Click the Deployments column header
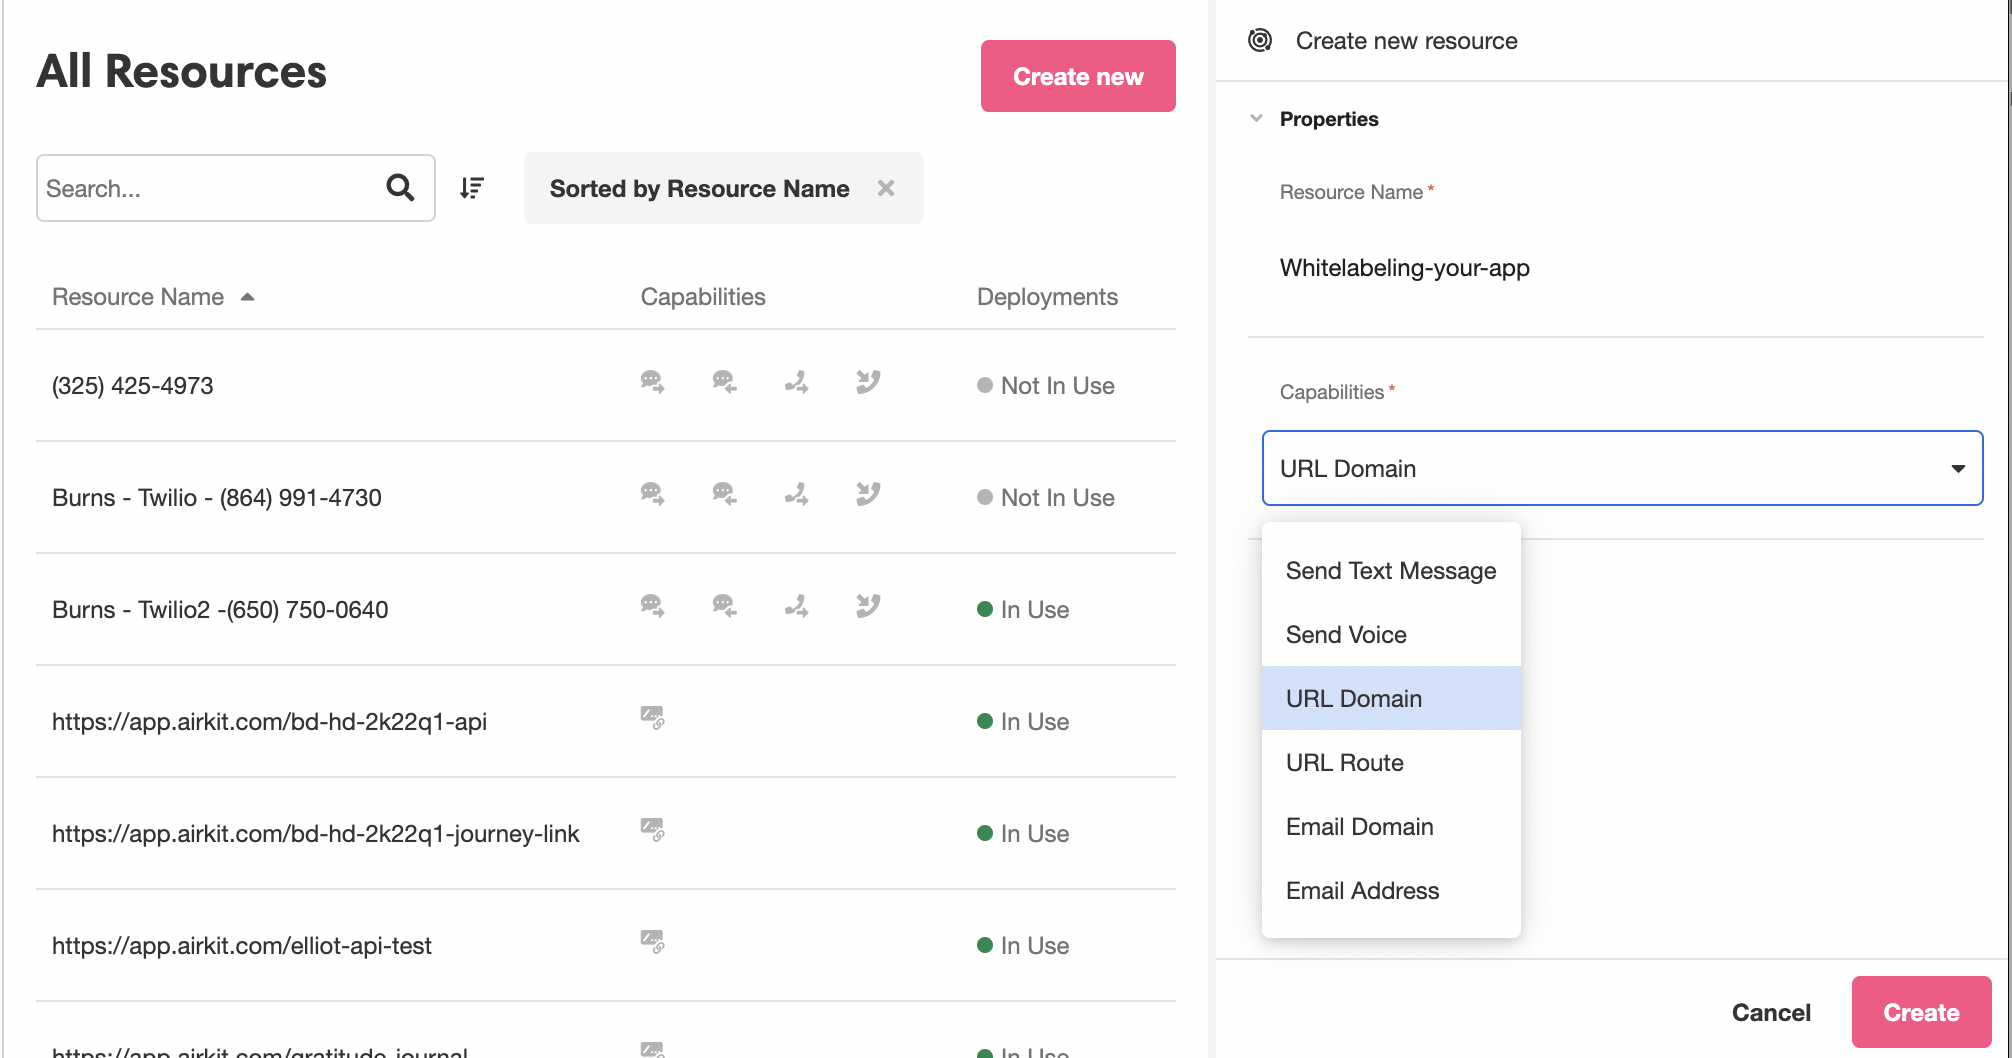The height and width of the screenshot is (1058, 2012). click(1047, 297)
